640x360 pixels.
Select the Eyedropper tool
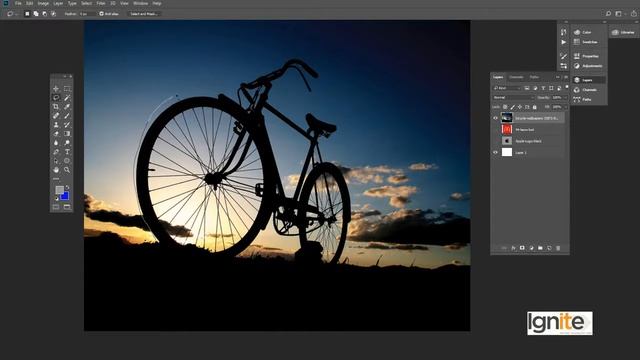[x=67, y=107]
